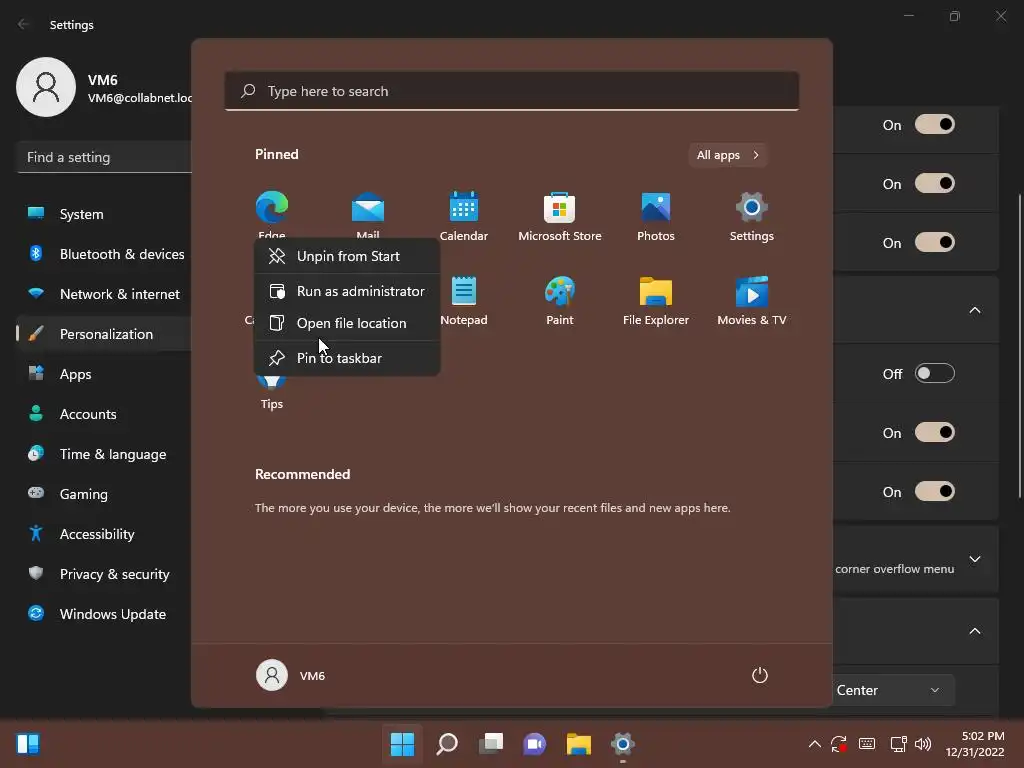Click the volume speaker tray icon
The height and width of the screenshot is (768, 1024).
(x=923, y=744)
